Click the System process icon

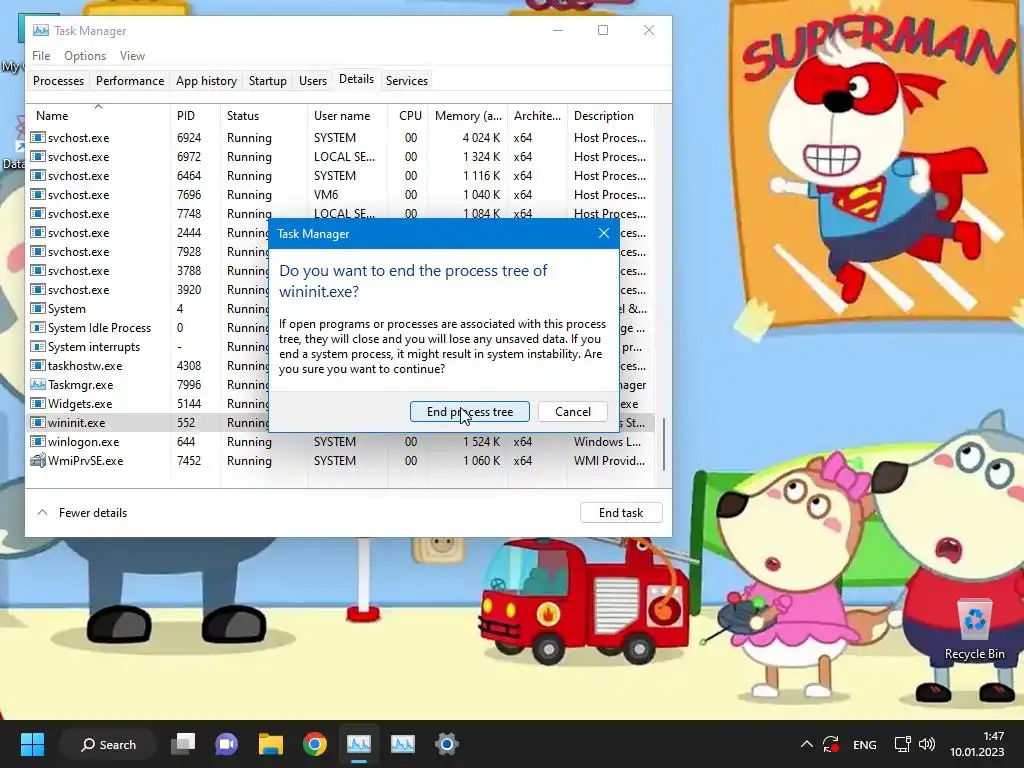pos(38,308)
